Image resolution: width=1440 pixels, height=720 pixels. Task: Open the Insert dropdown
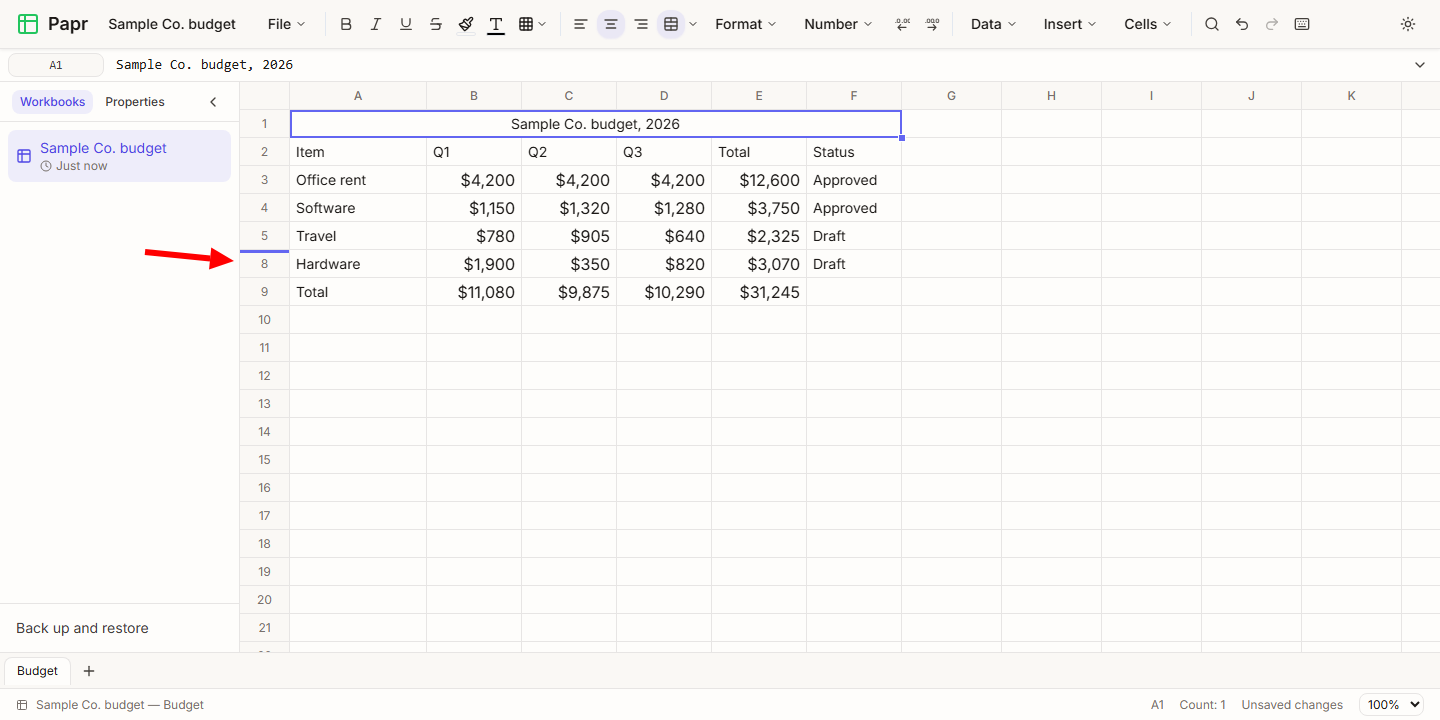(1070, 24)
